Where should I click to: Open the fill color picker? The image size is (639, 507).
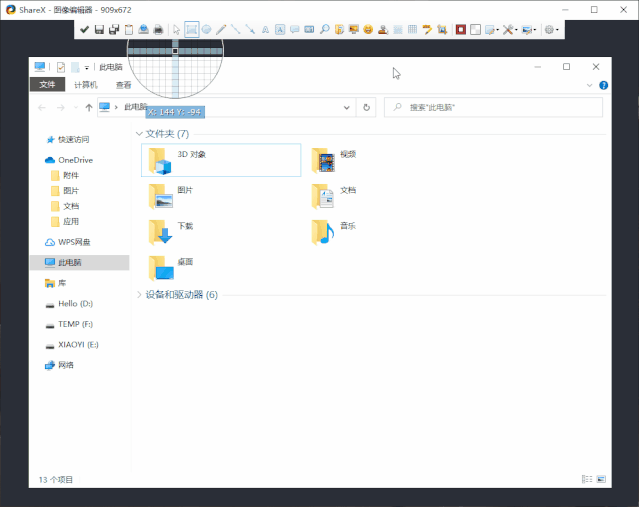(475, 29)
